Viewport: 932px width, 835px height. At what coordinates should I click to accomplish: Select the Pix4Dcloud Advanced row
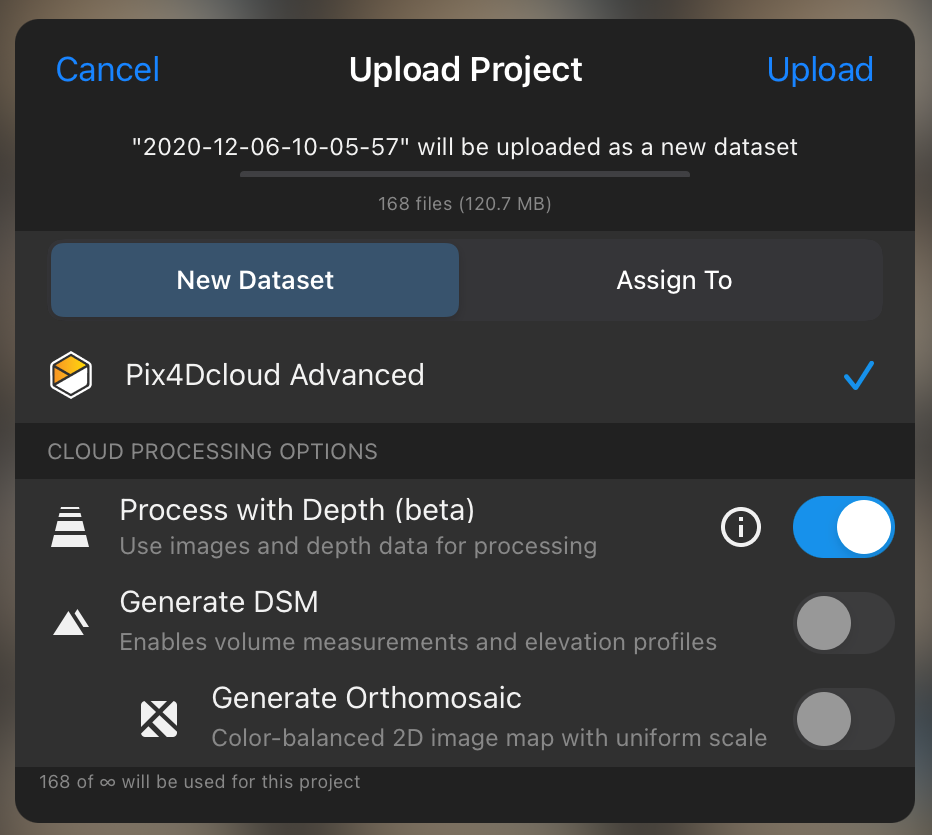465,375
